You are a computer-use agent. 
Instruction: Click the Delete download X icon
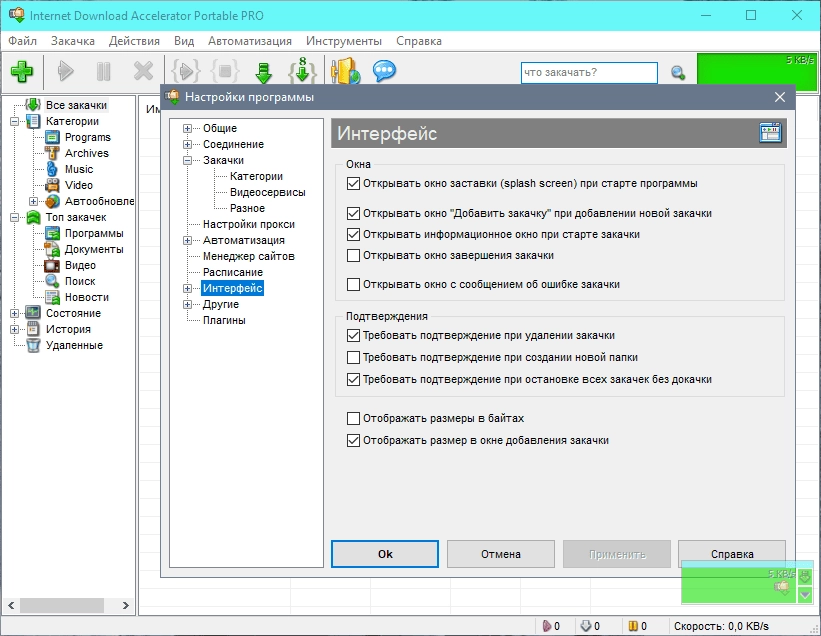tap(143, 71)
